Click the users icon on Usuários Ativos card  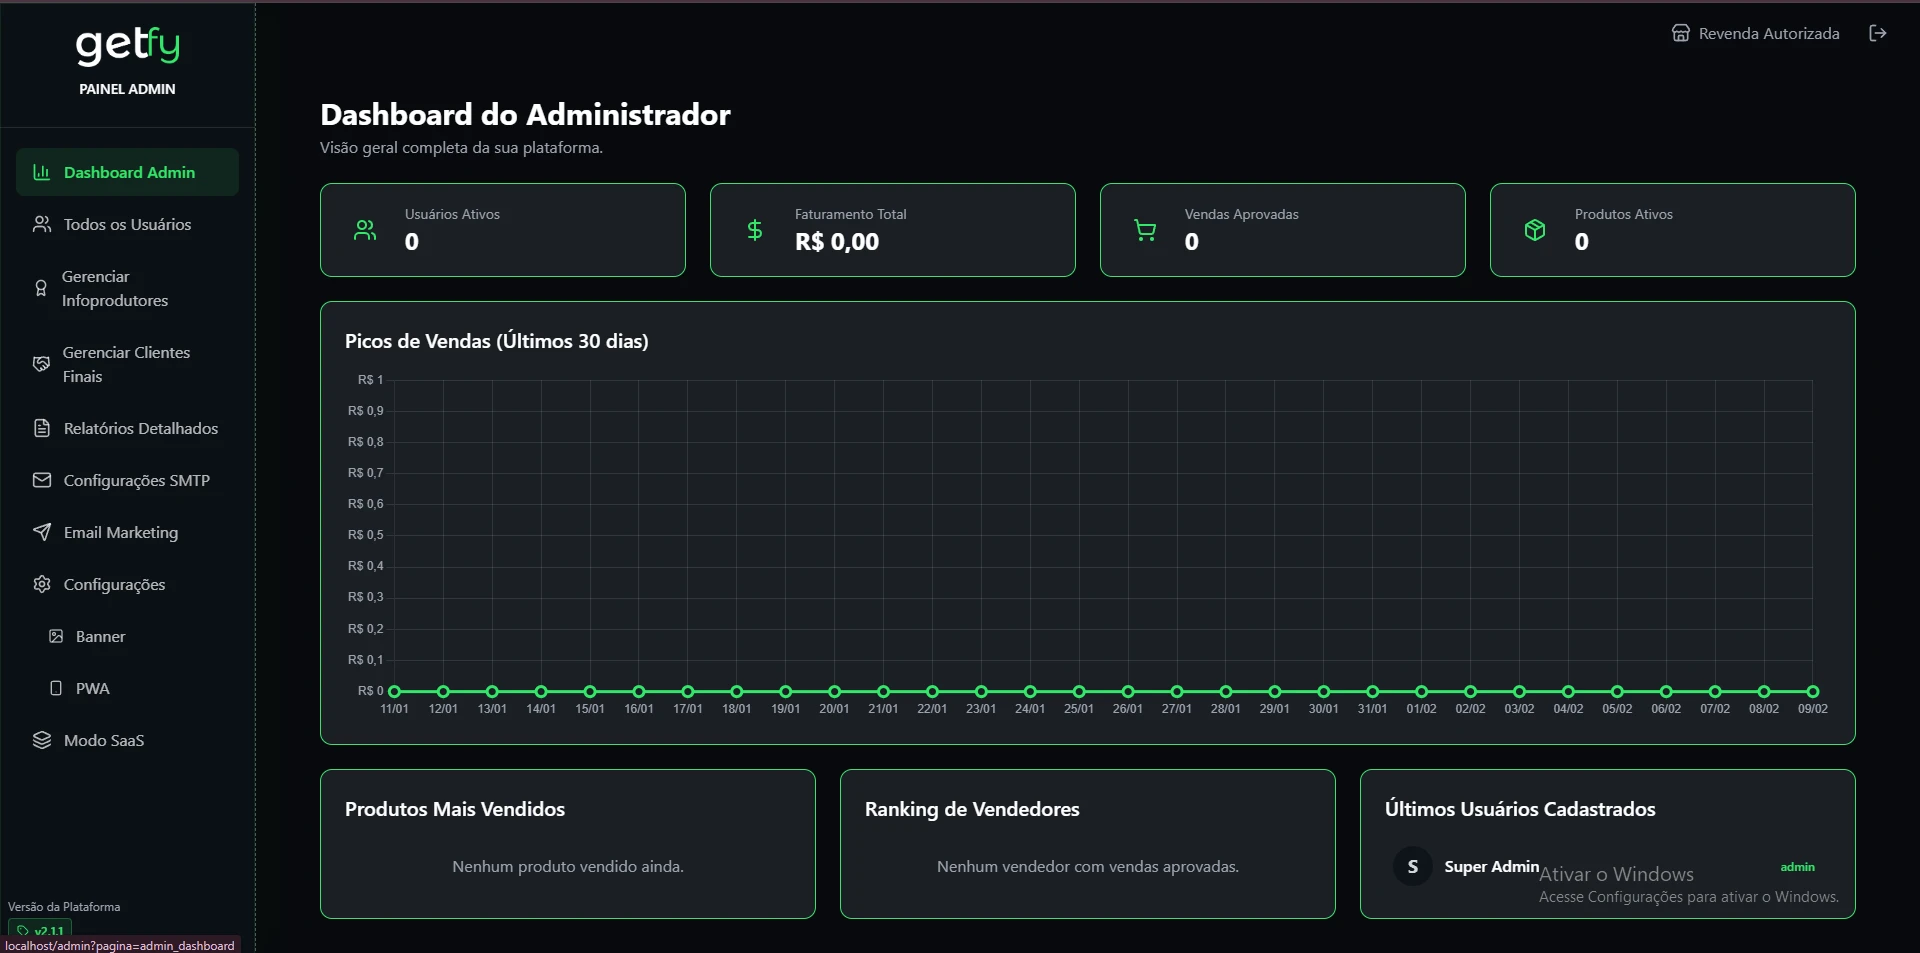[x=364, y=230]
